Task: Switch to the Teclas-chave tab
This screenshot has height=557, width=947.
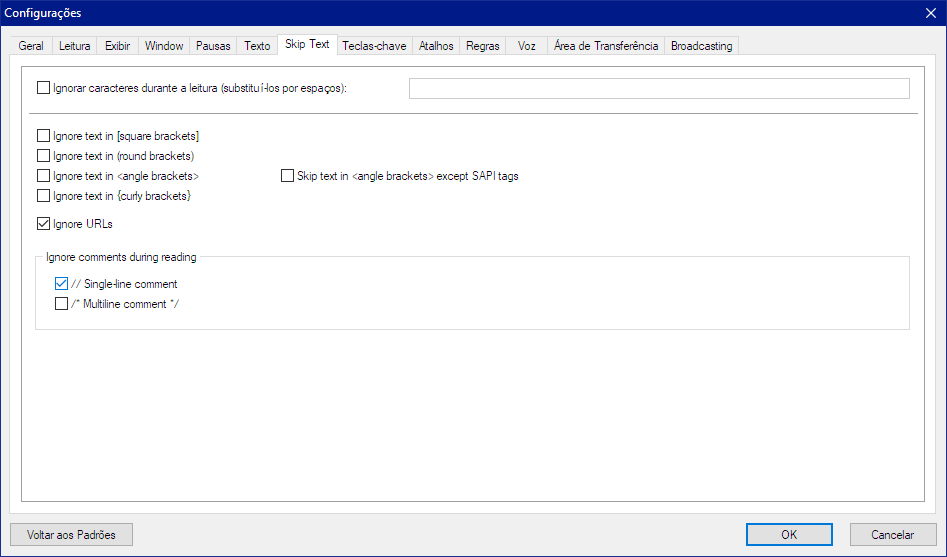Action: 374,46
